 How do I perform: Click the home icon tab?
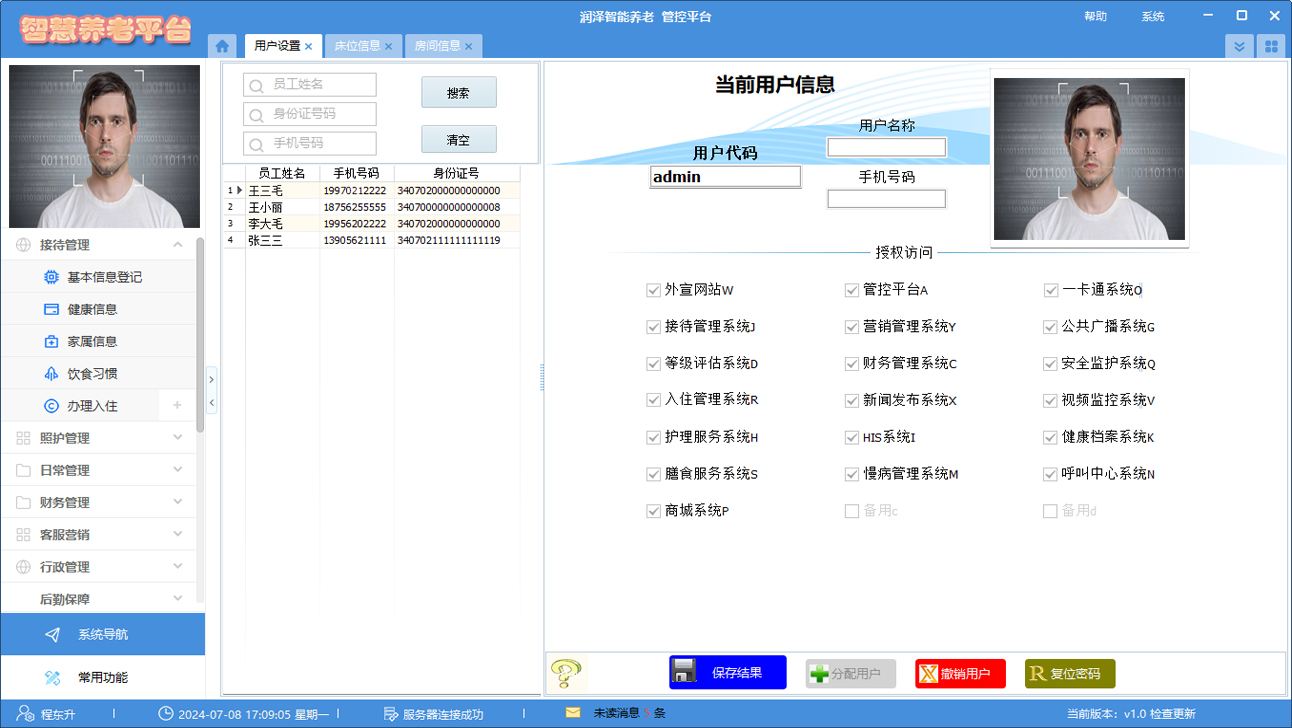click(x=222, y=46)
